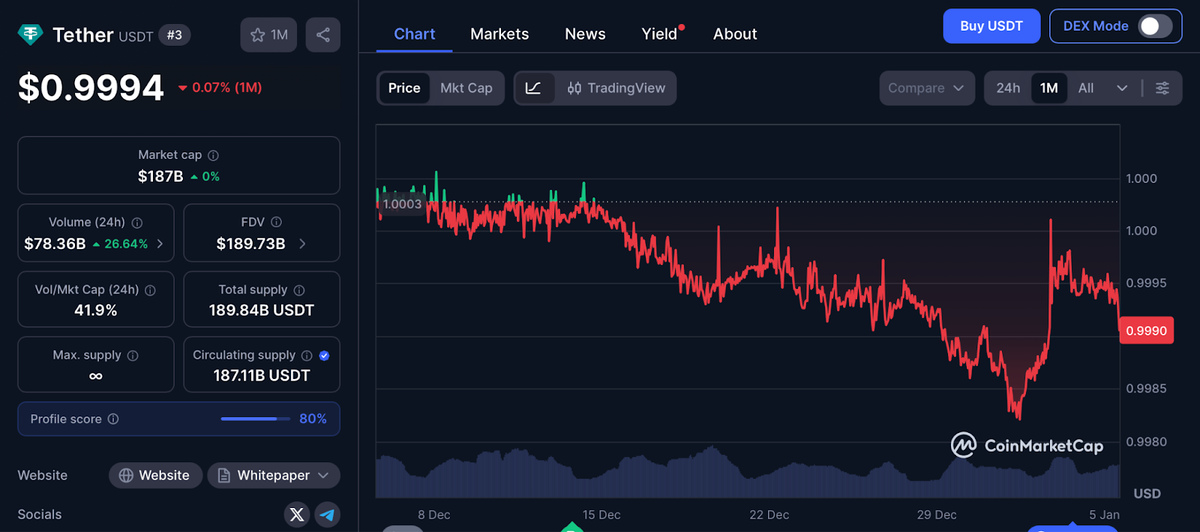
Task: Click the 41.9% Vol/Mkt Cap value
Action: 96,310
